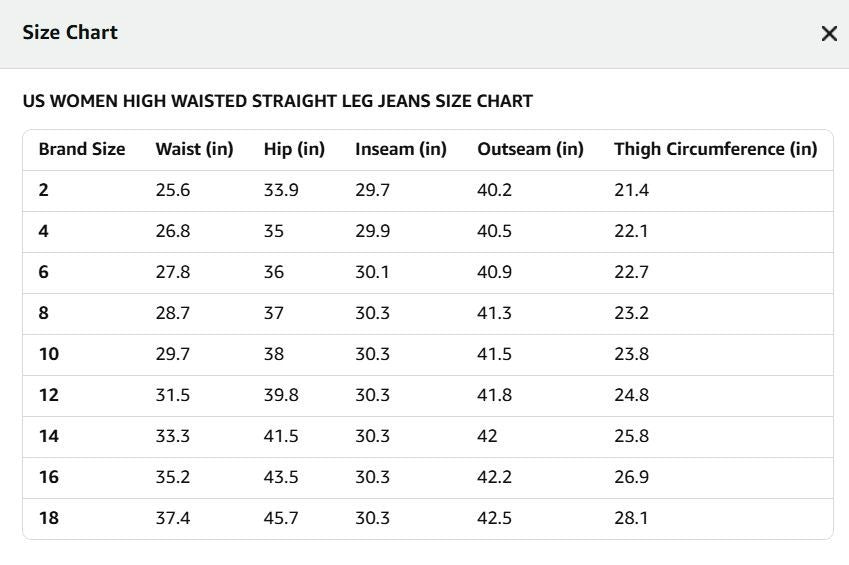849x565 pixels.
Task: Select brand size 10 row label
Action: [49, 354]
